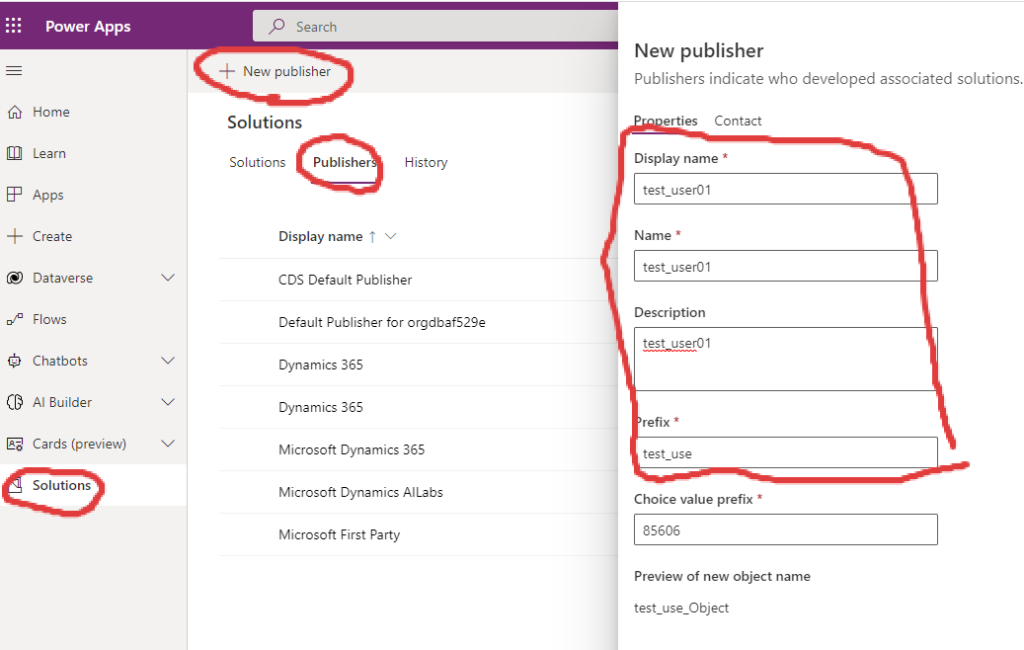Open the Flows icon in sidebar
This screenshot has height=650, width=1024.
(15, 319)
